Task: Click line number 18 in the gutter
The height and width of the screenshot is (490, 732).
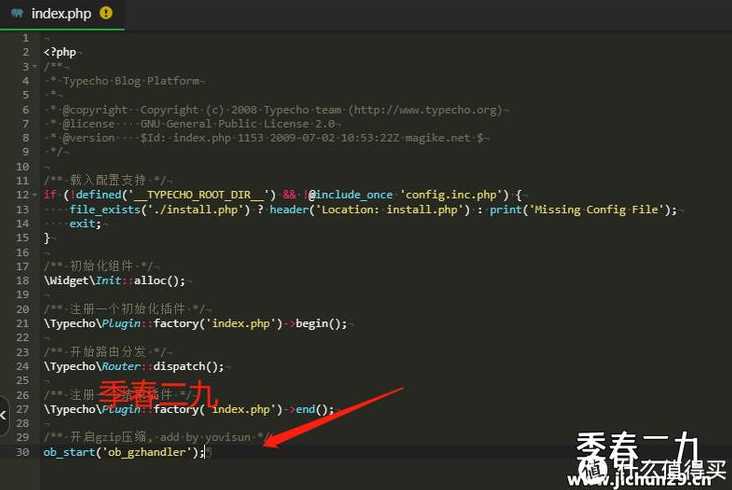Action: (23, 281)
